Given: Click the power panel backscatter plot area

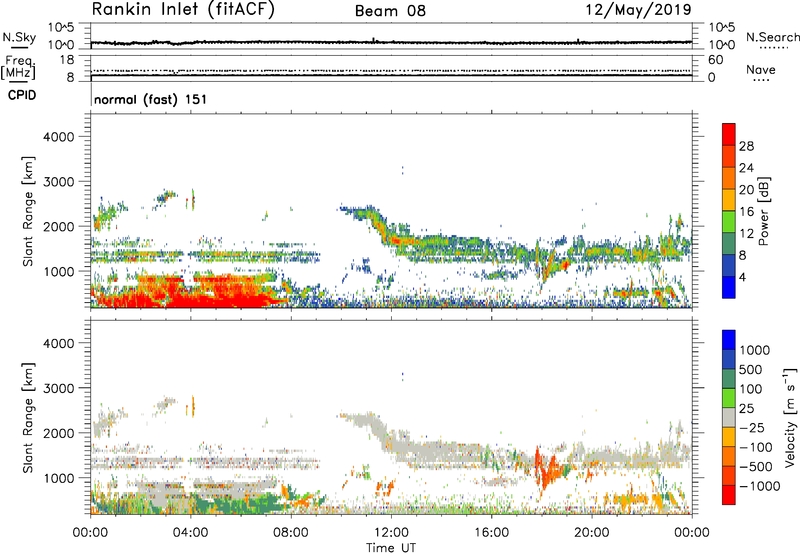Looking at the screenshot, I should 391,210.
